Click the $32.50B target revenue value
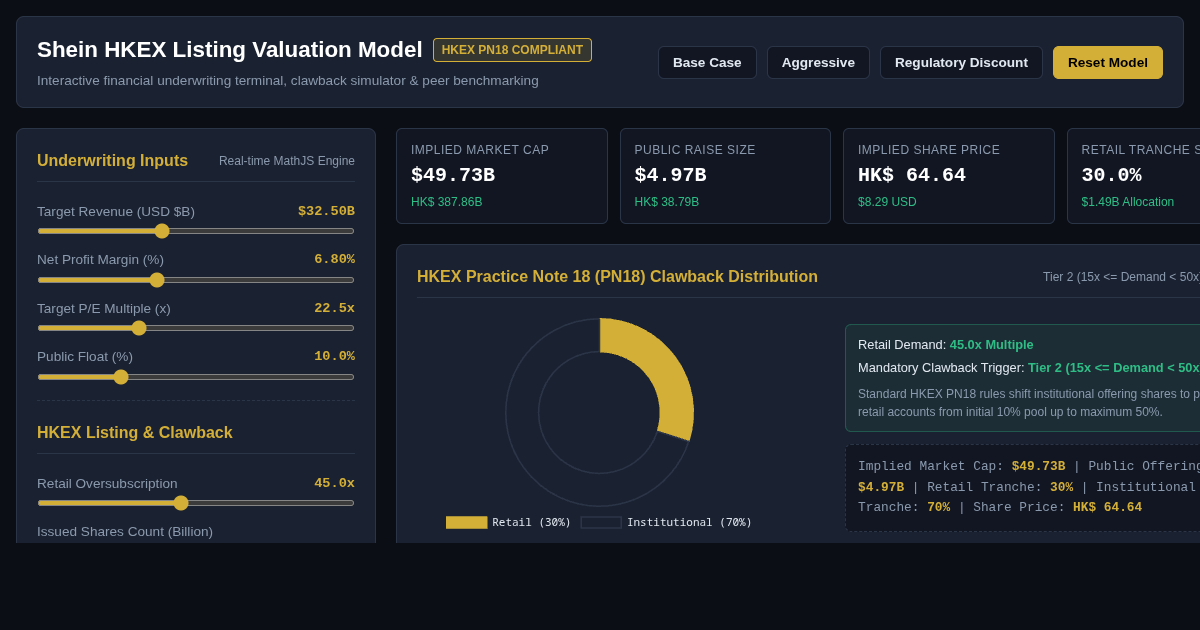 (x=326, y=211)
